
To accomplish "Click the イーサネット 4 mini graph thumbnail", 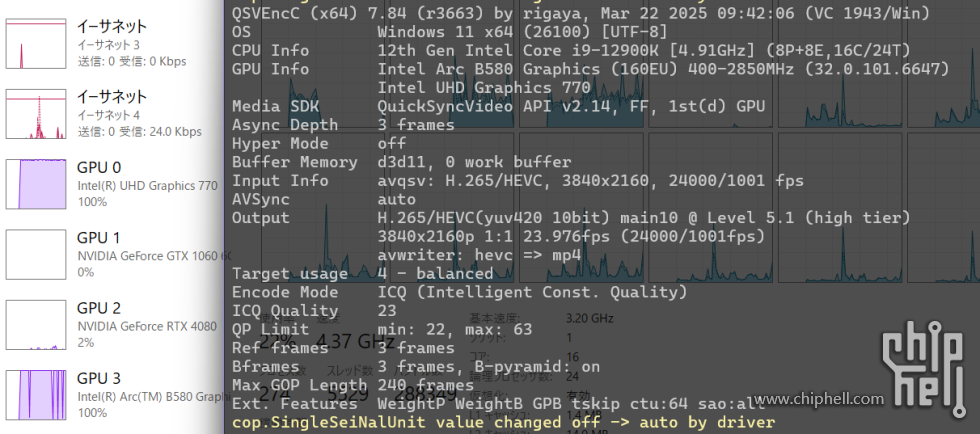I will [36, 114].
